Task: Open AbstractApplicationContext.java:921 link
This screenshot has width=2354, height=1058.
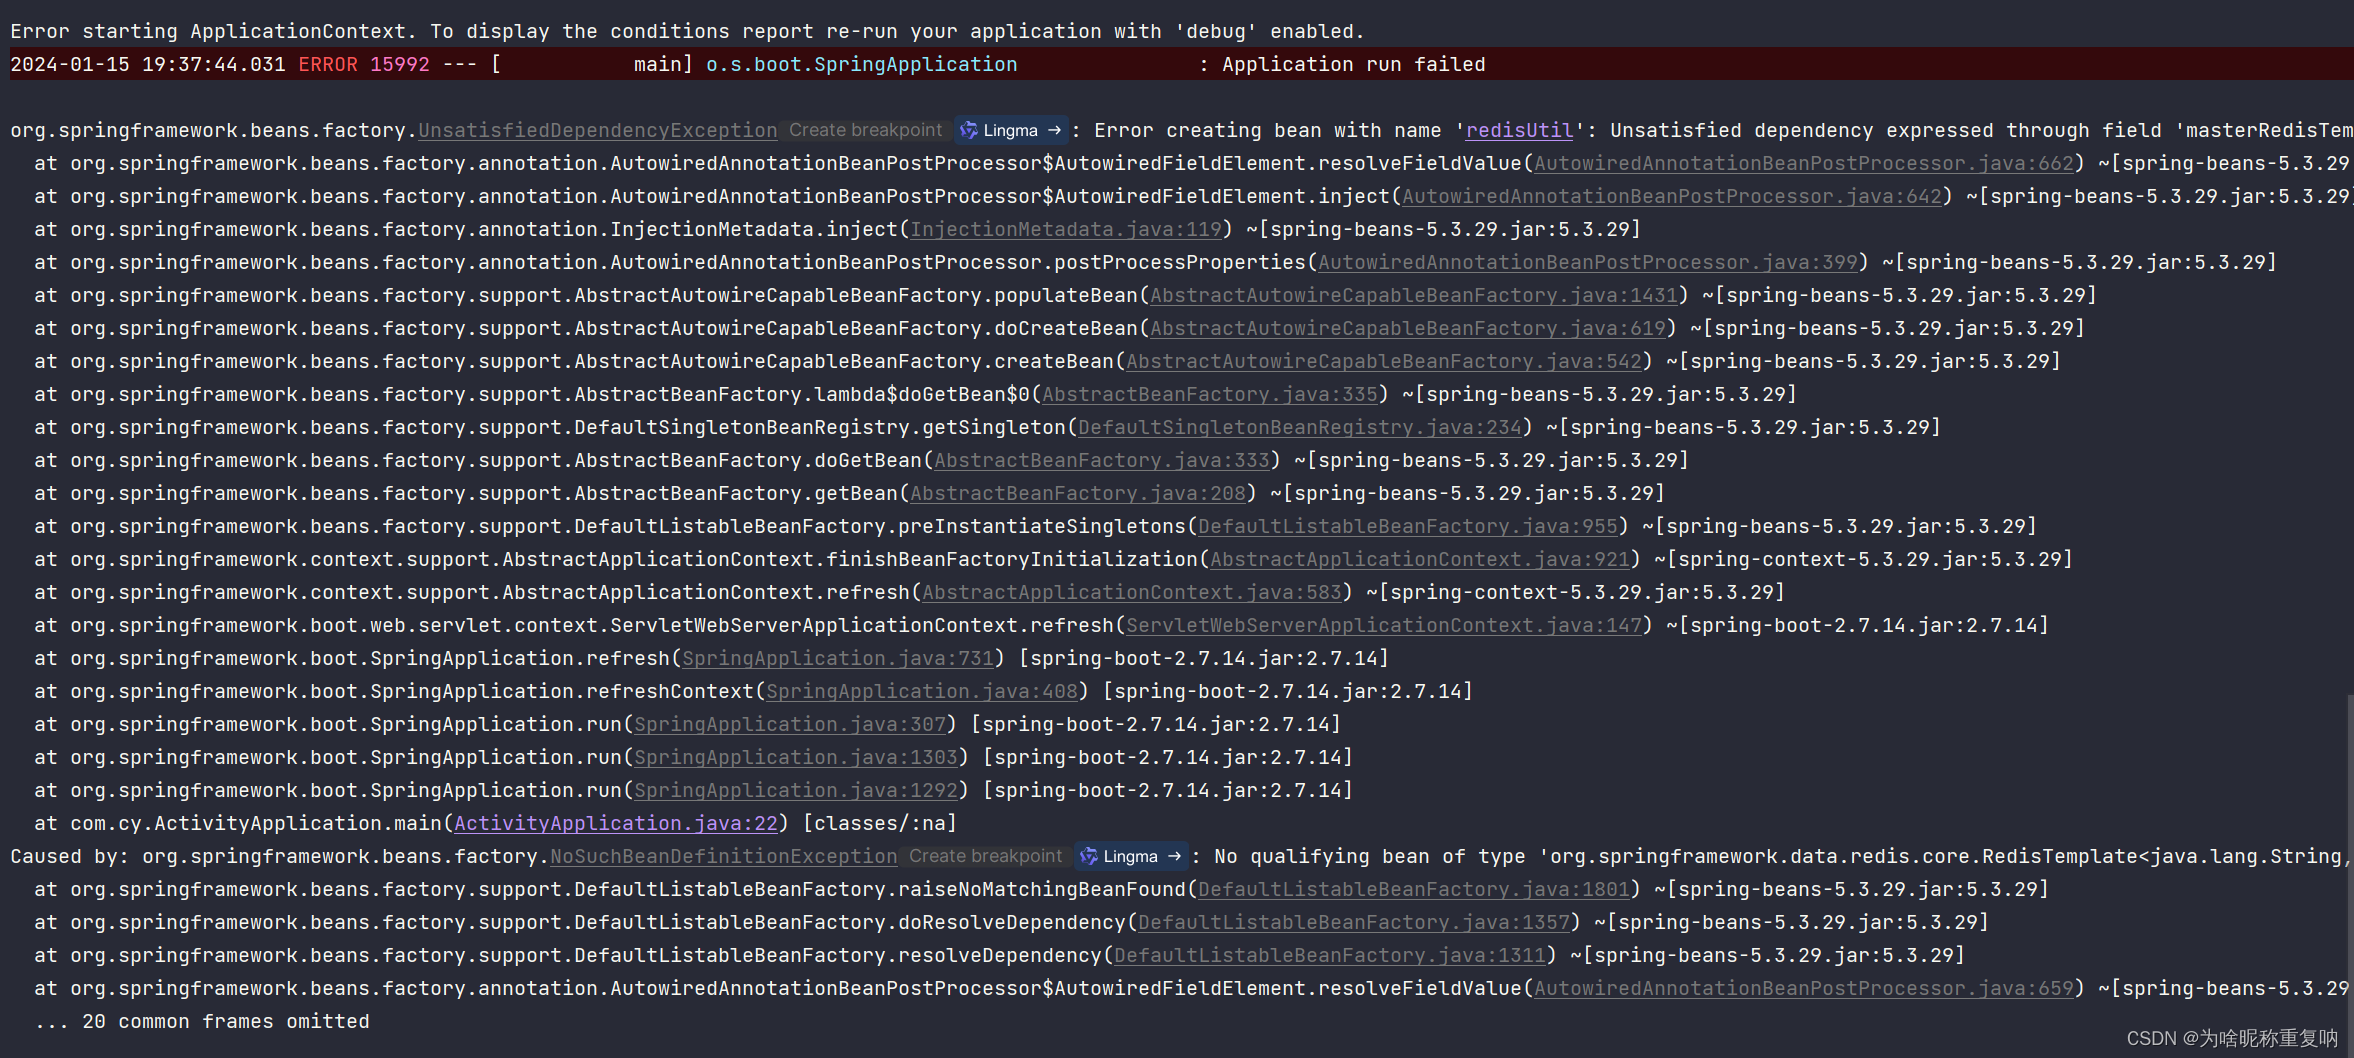Action: pos(1420,559)
